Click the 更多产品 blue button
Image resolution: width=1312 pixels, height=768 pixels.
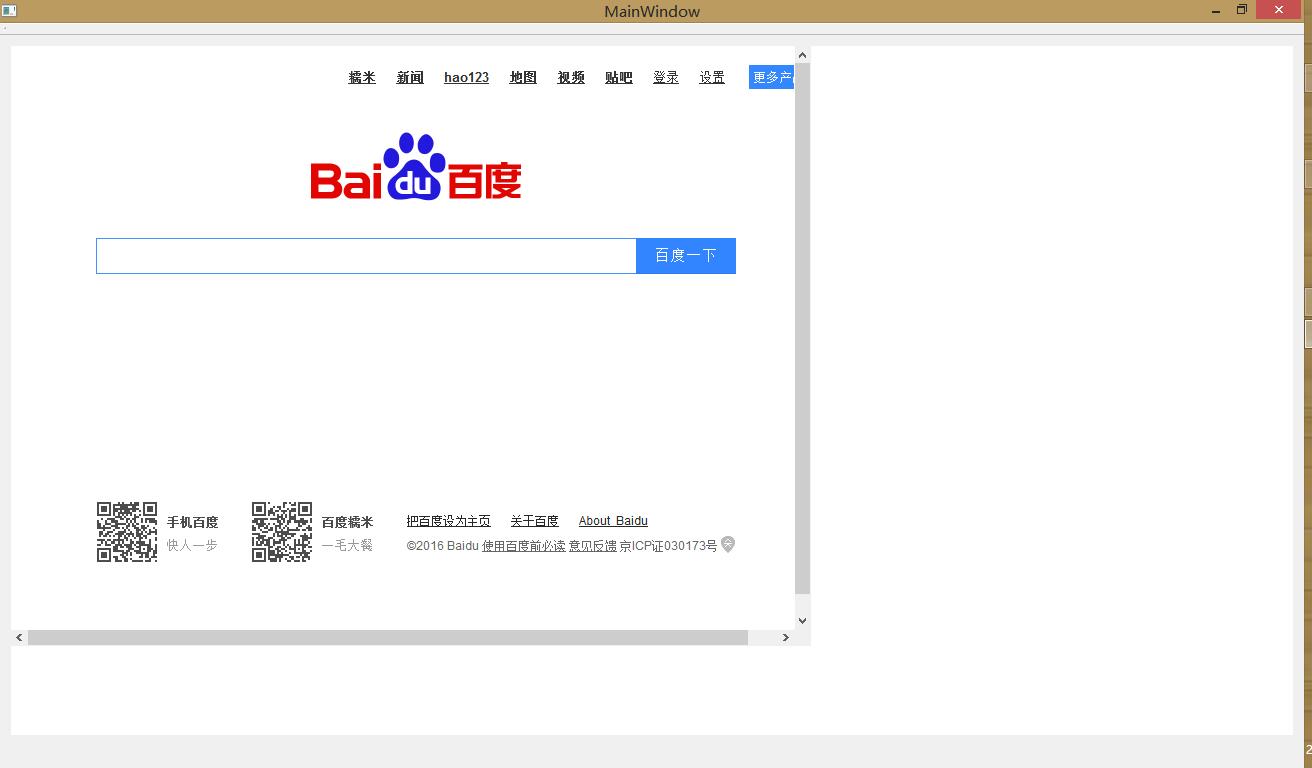click(x=771, y=77)
